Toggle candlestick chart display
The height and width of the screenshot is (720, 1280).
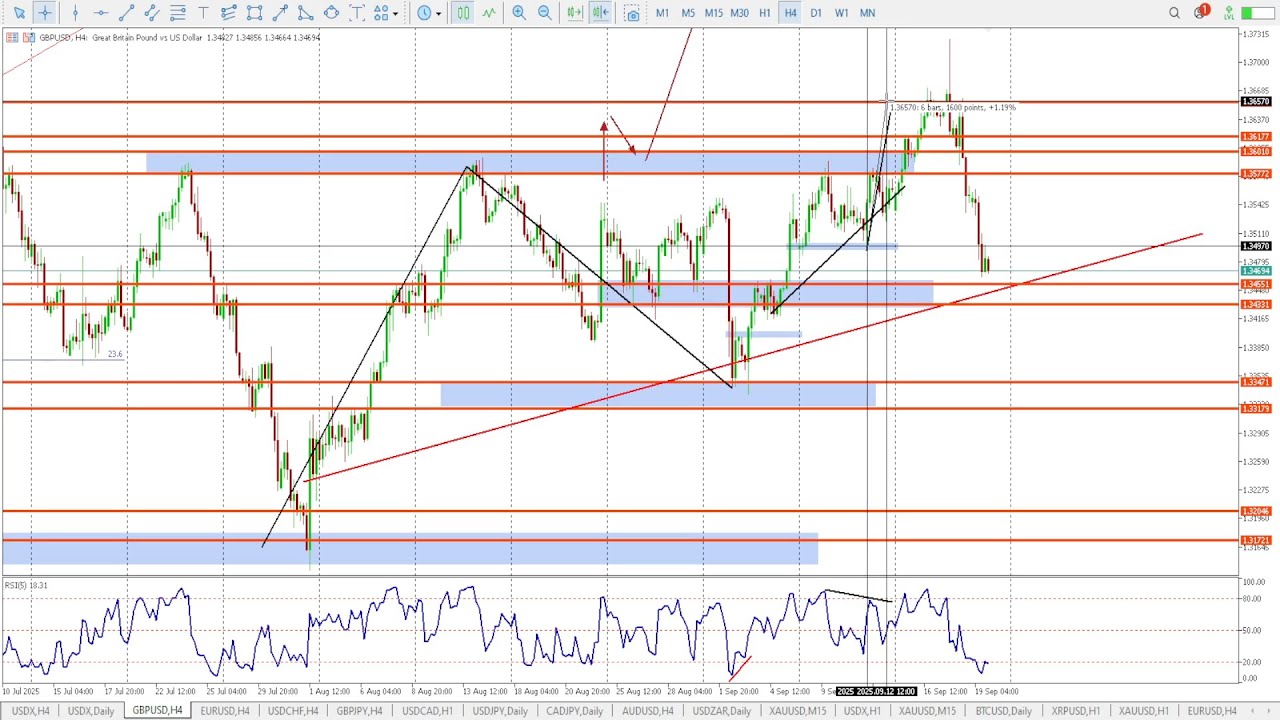pos(463,13)
